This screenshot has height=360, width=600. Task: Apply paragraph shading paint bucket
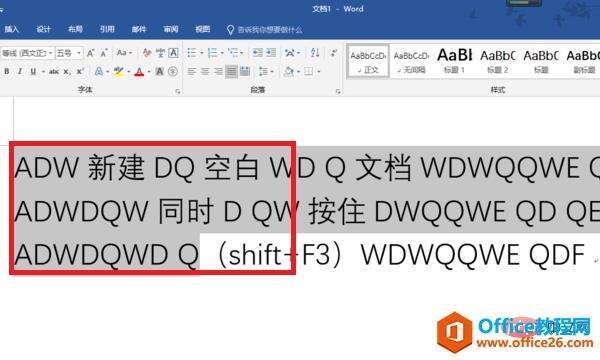(x=289, y=72)
